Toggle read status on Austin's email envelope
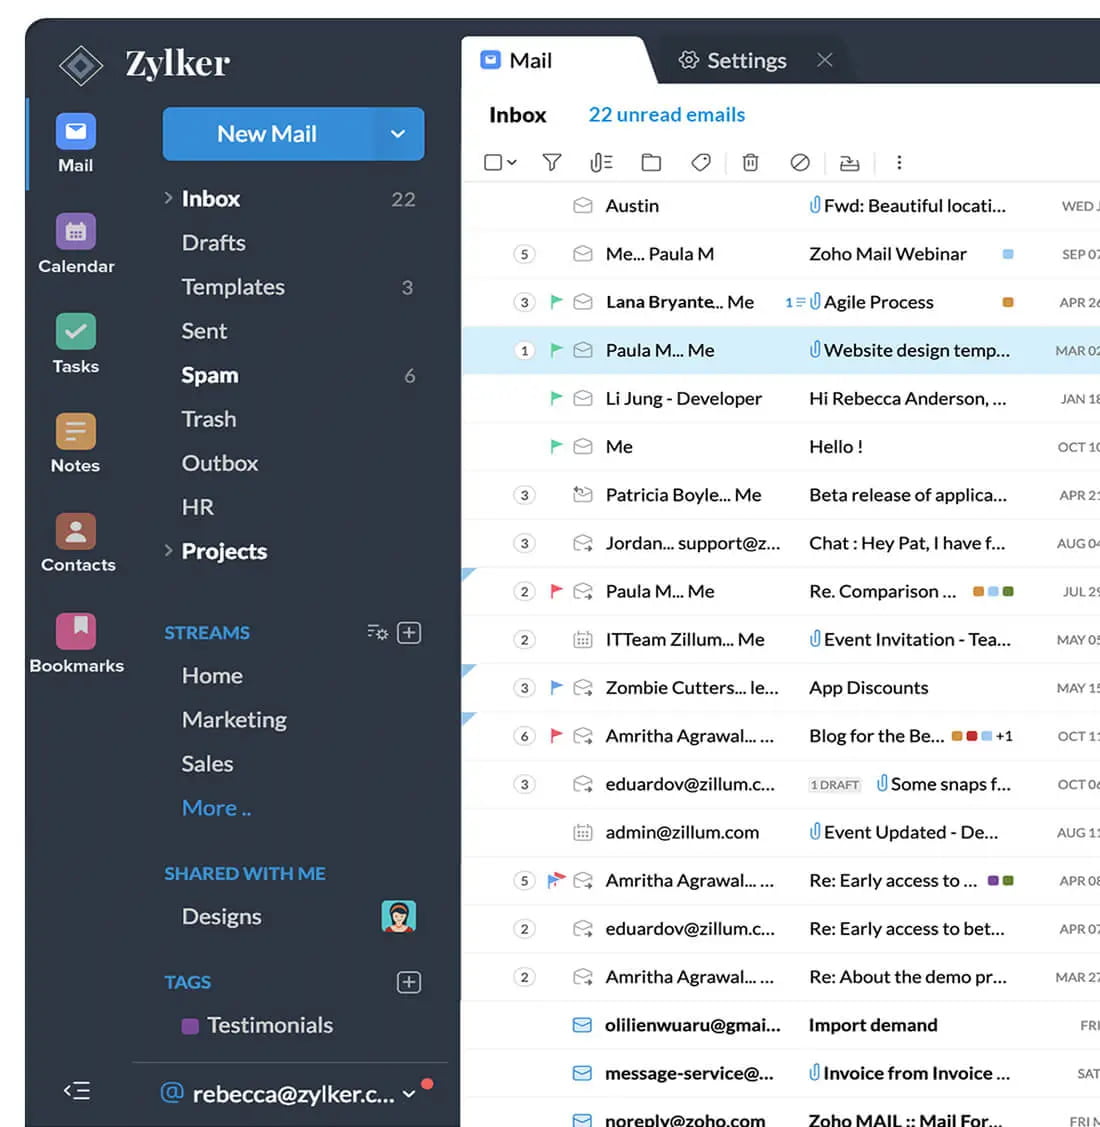The height and width of the screenshot is (1127, 1100). point(583,206)
